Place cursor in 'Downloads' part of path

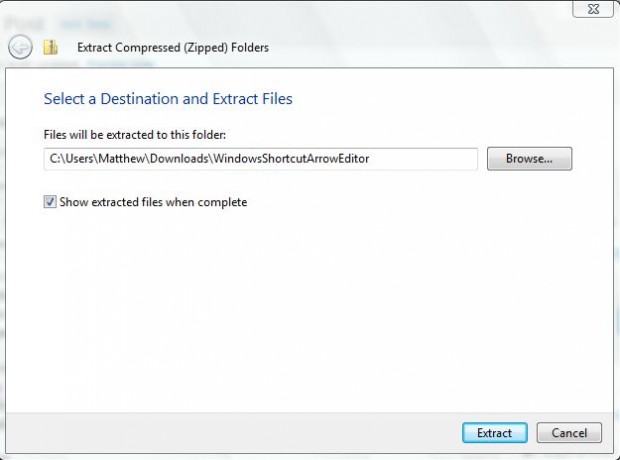(x=179, y=159)
